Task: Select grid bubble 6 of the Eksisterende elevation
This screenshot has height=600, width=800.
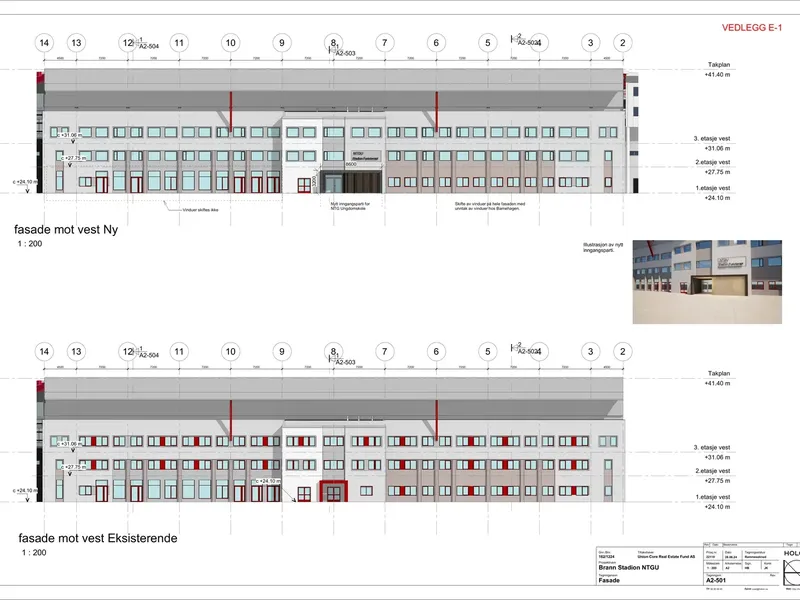Action: tap(436, 352)
